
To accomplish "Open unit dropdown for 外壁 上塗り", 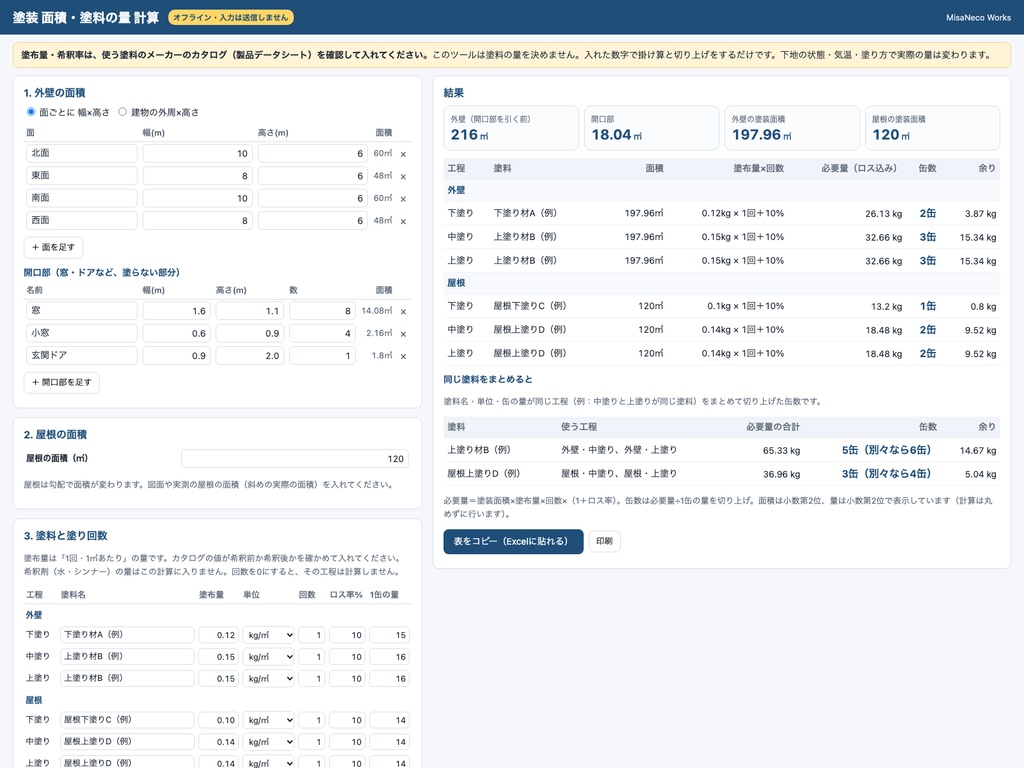I will coord(268,679).
